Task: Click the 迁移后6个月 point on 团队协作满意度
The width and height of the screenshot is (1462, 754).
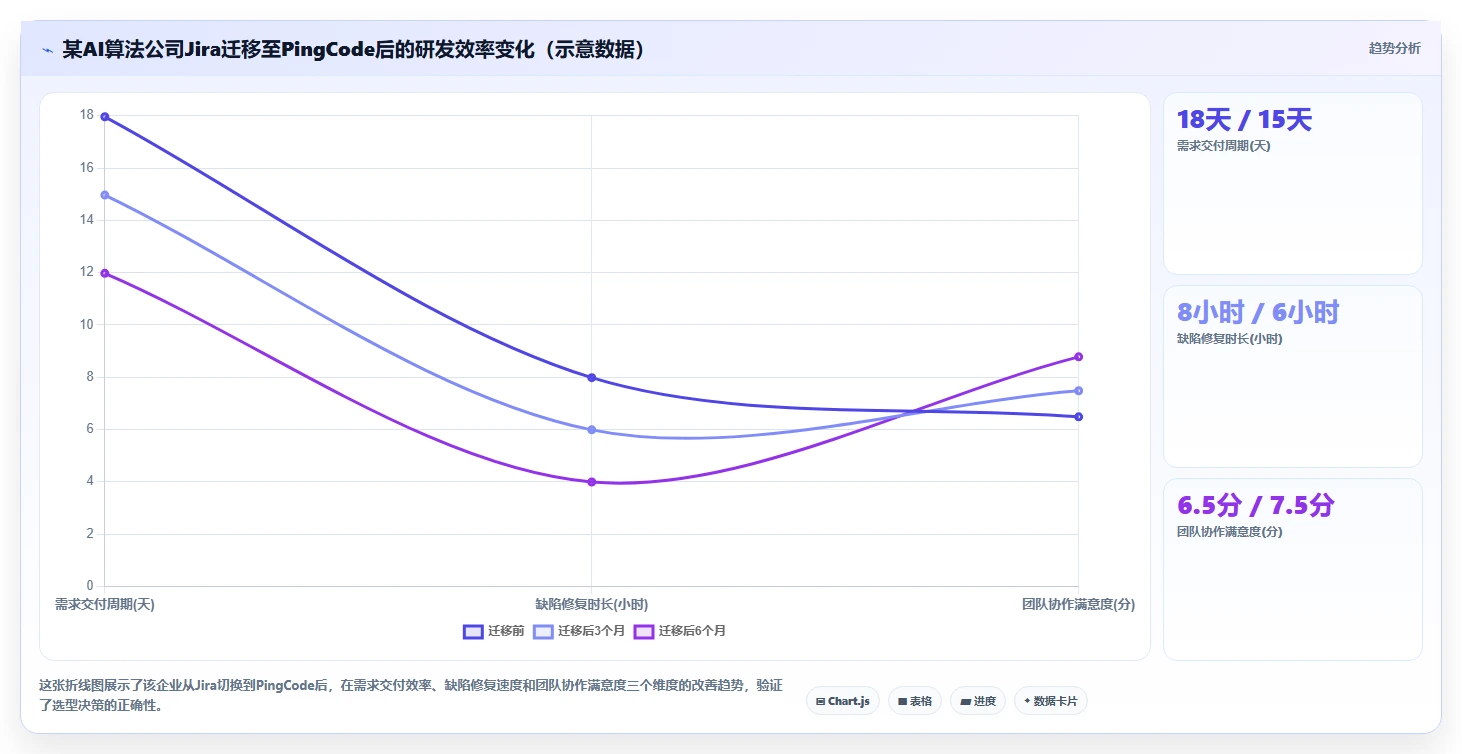Action: (1078, 357)
